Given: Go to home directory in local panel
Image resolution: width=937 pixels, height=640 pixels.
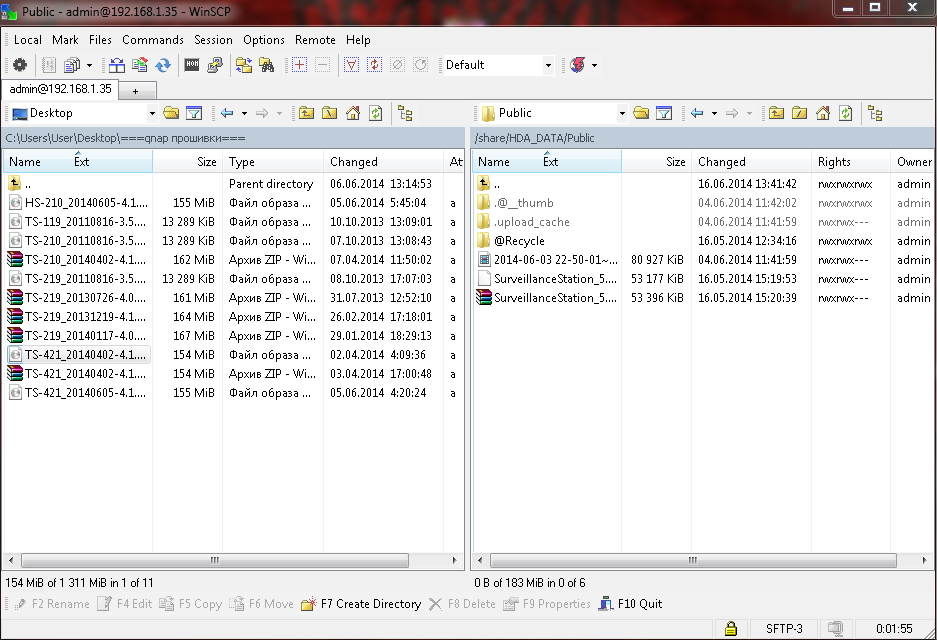Looking at the screenshot, I should pyautogui.click(x=353, y=113).
